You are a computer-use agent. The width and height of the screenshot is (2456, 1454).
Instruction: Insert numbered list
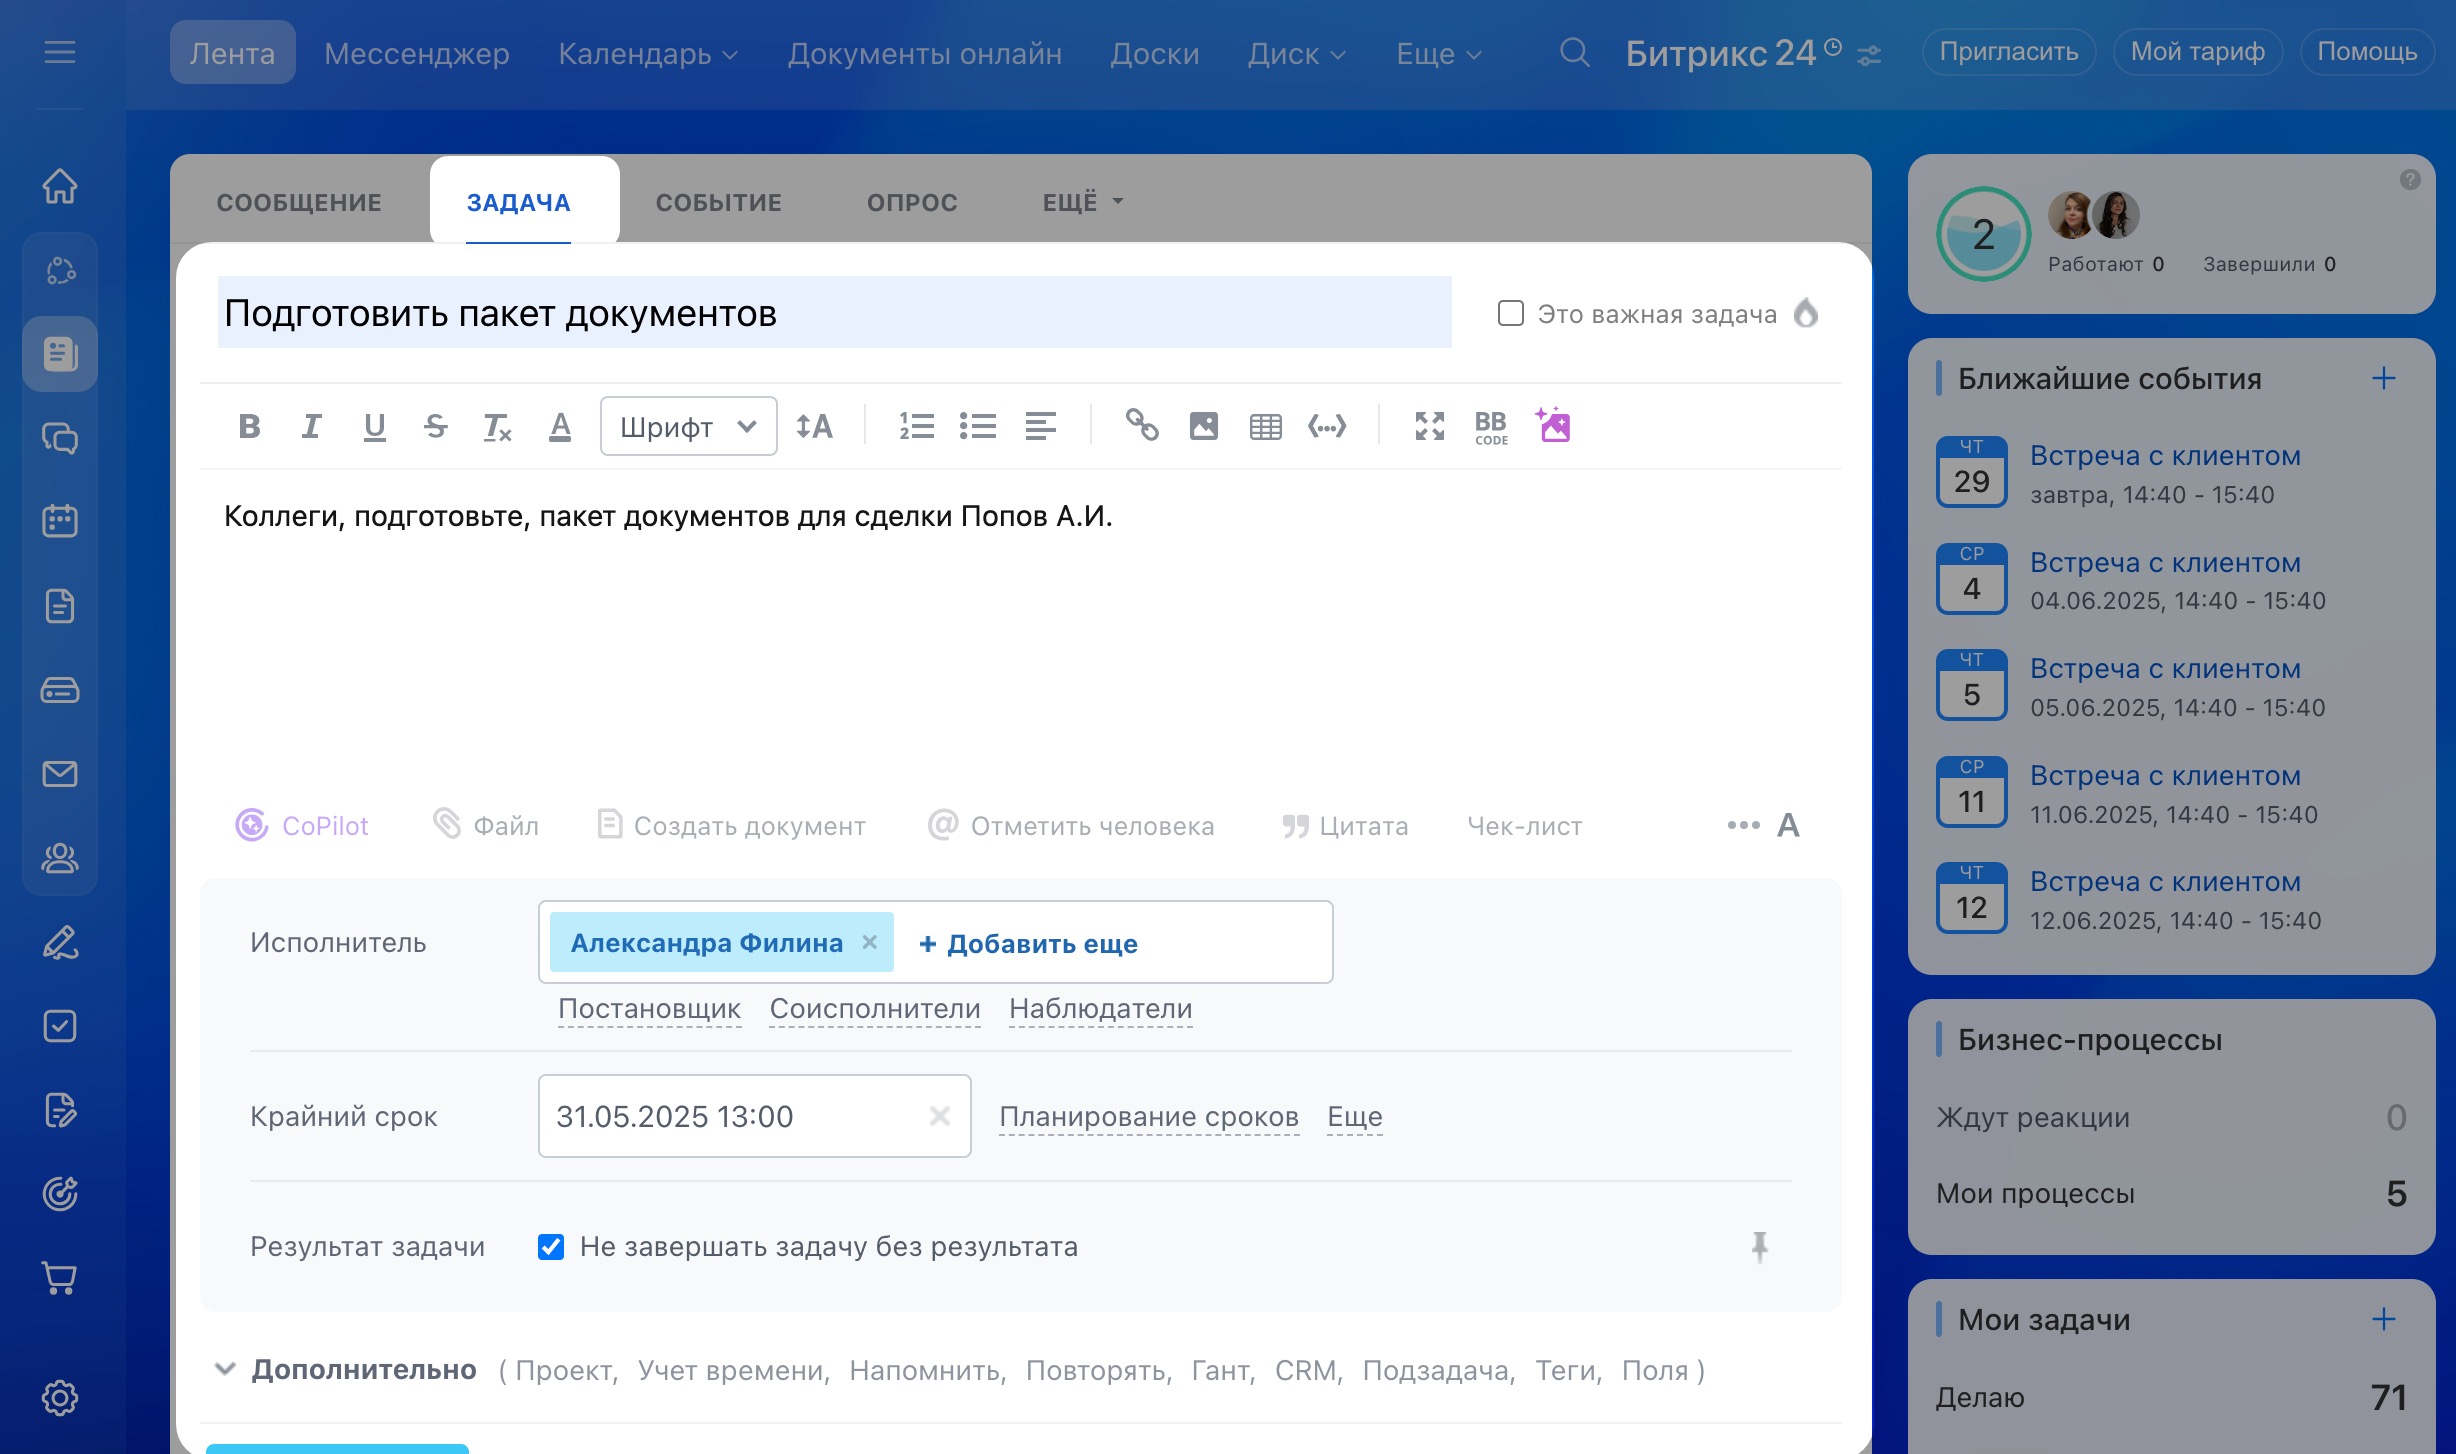point(916,426)
